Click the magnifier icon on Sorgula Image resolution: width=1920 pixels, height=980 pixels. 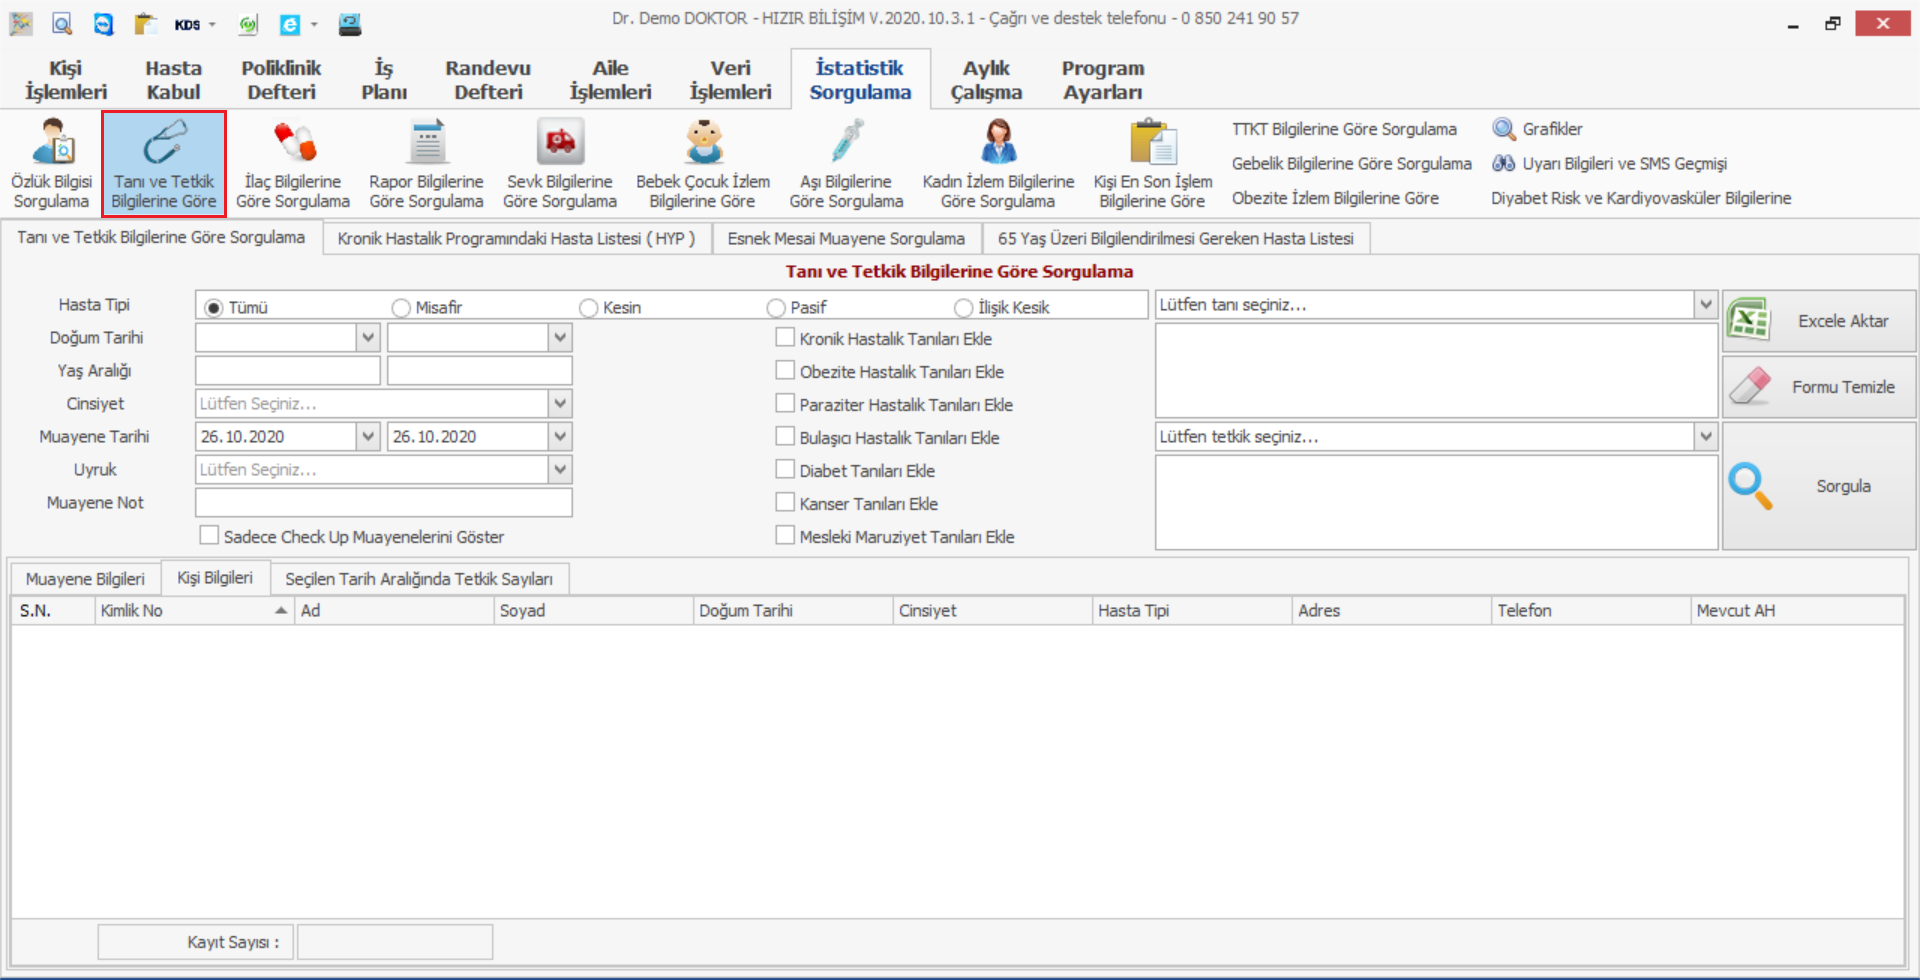point(1750,486)
